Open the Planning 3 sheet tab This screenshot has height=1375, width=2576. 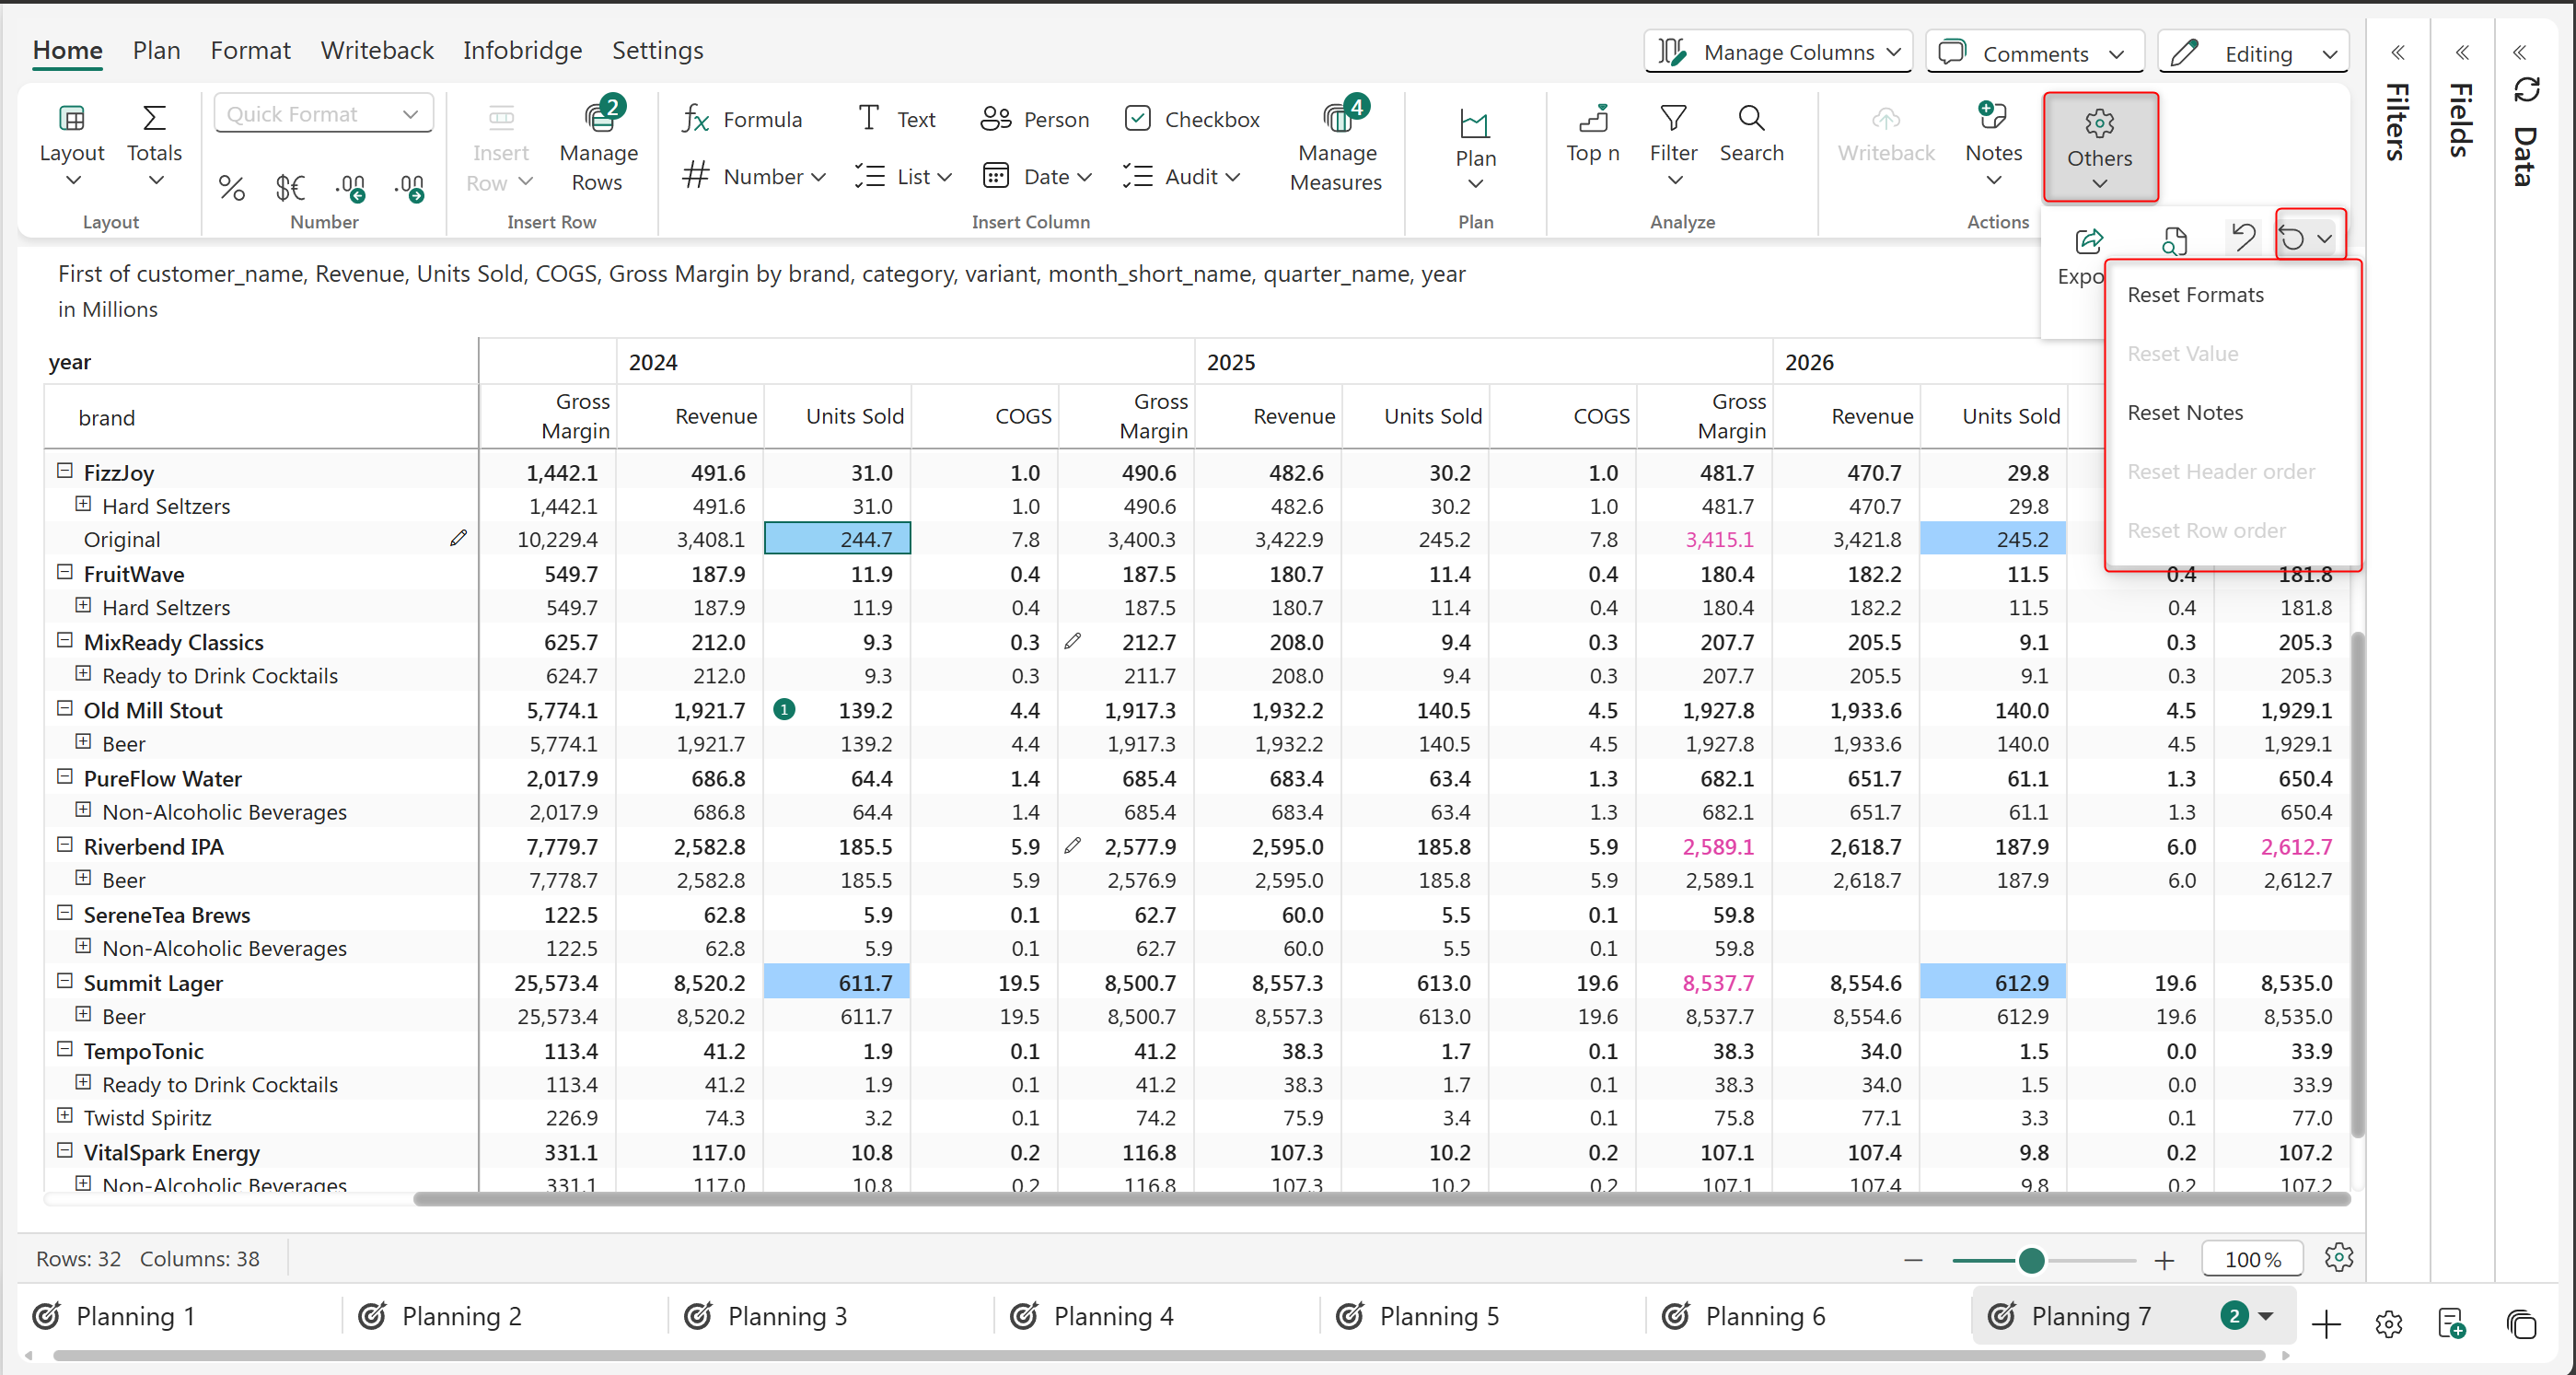tap(786, 1316)
